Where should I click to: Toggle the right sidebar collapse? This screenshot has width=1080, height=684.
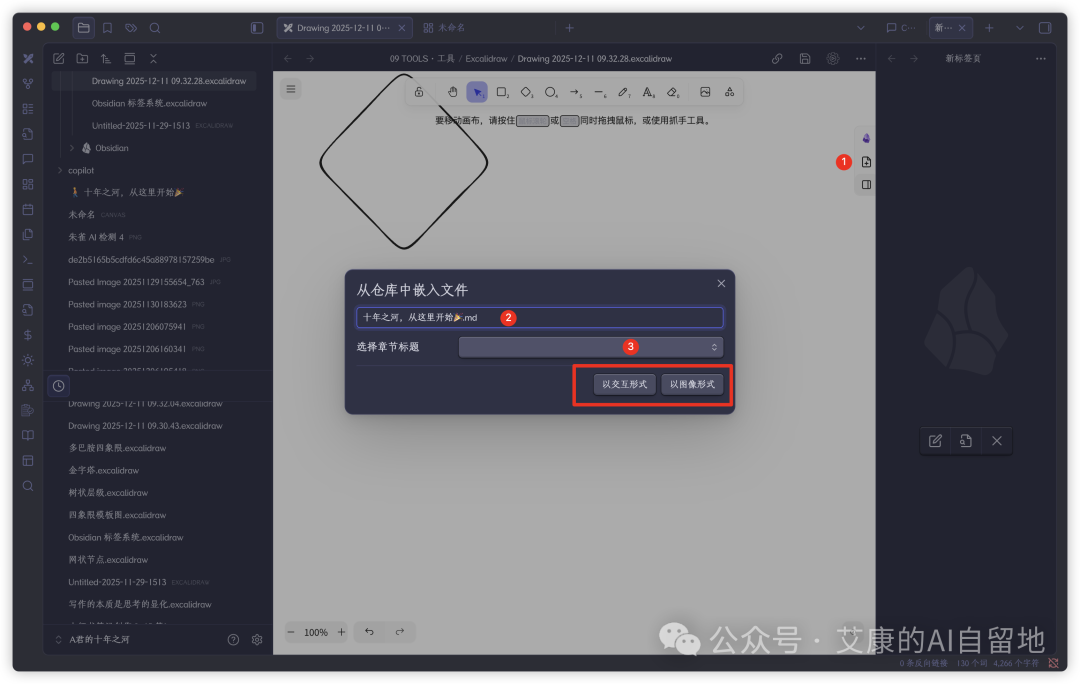click(x=1045, y=28)
